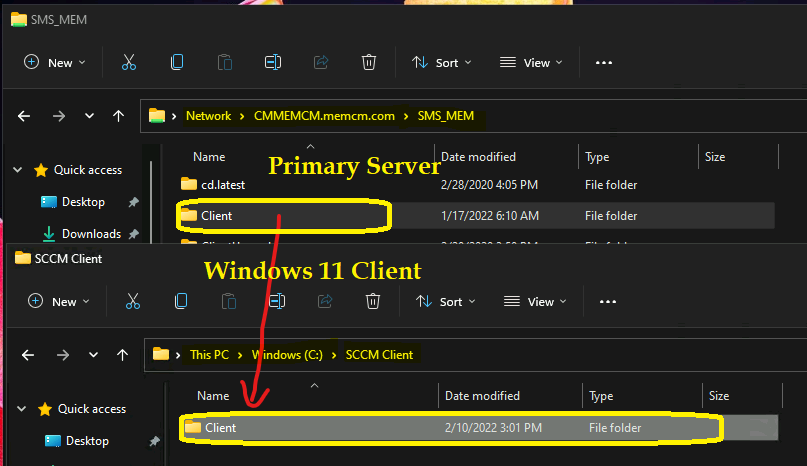
Task: Open Sort dropdown in SCCM Client window
Action: click(446, 302)
